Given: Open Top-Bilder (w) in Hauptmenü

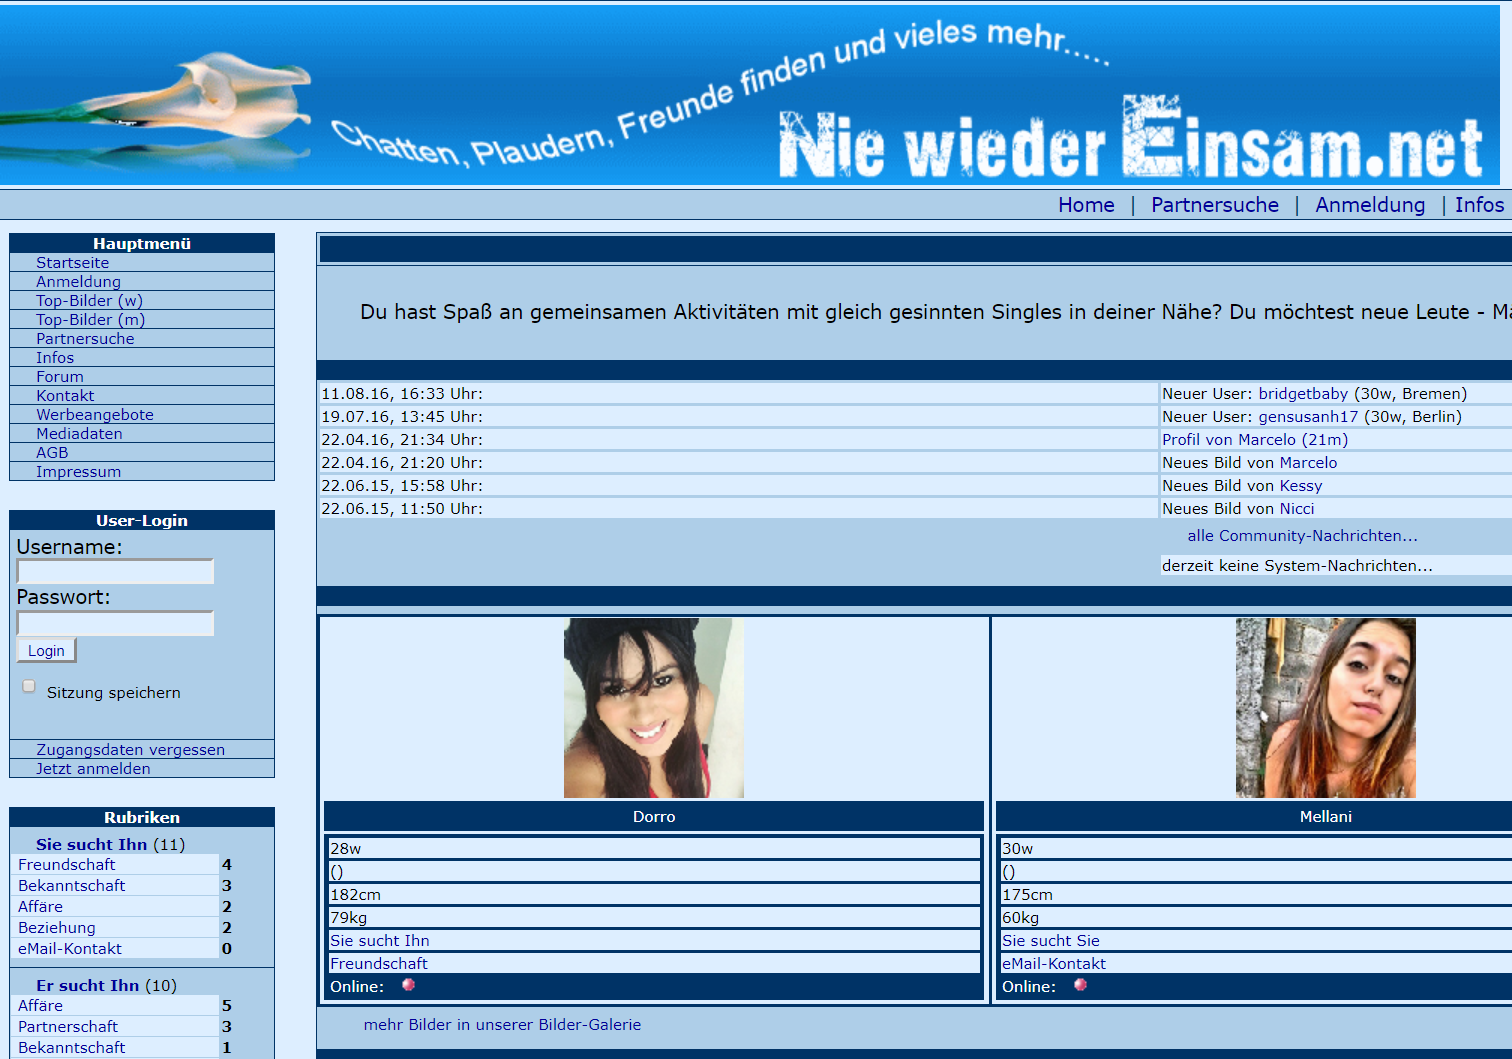Looking at the screenshot, I should (89, 301).
